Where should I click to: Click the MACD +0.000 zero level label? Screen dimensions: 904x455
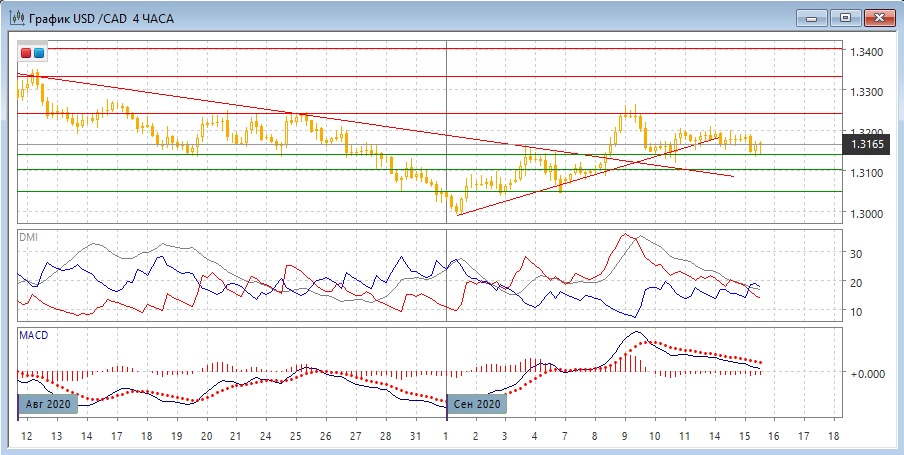click(866, 373)
